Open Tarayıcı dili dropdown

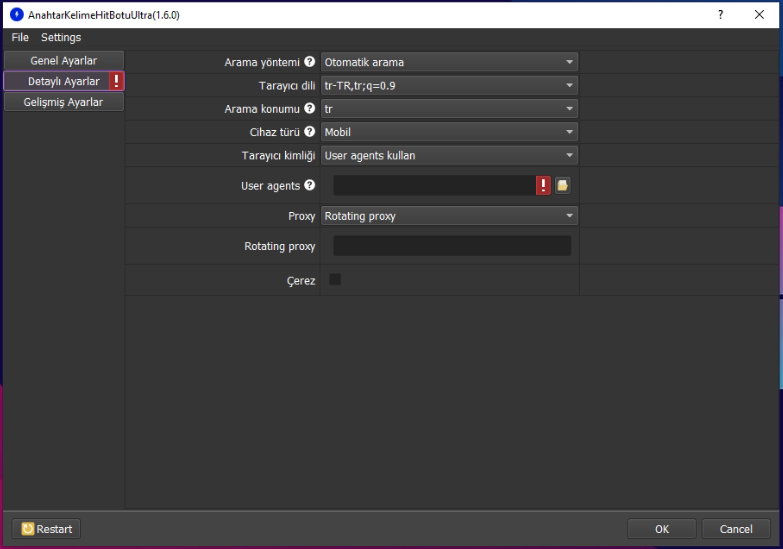pos(449,86)
